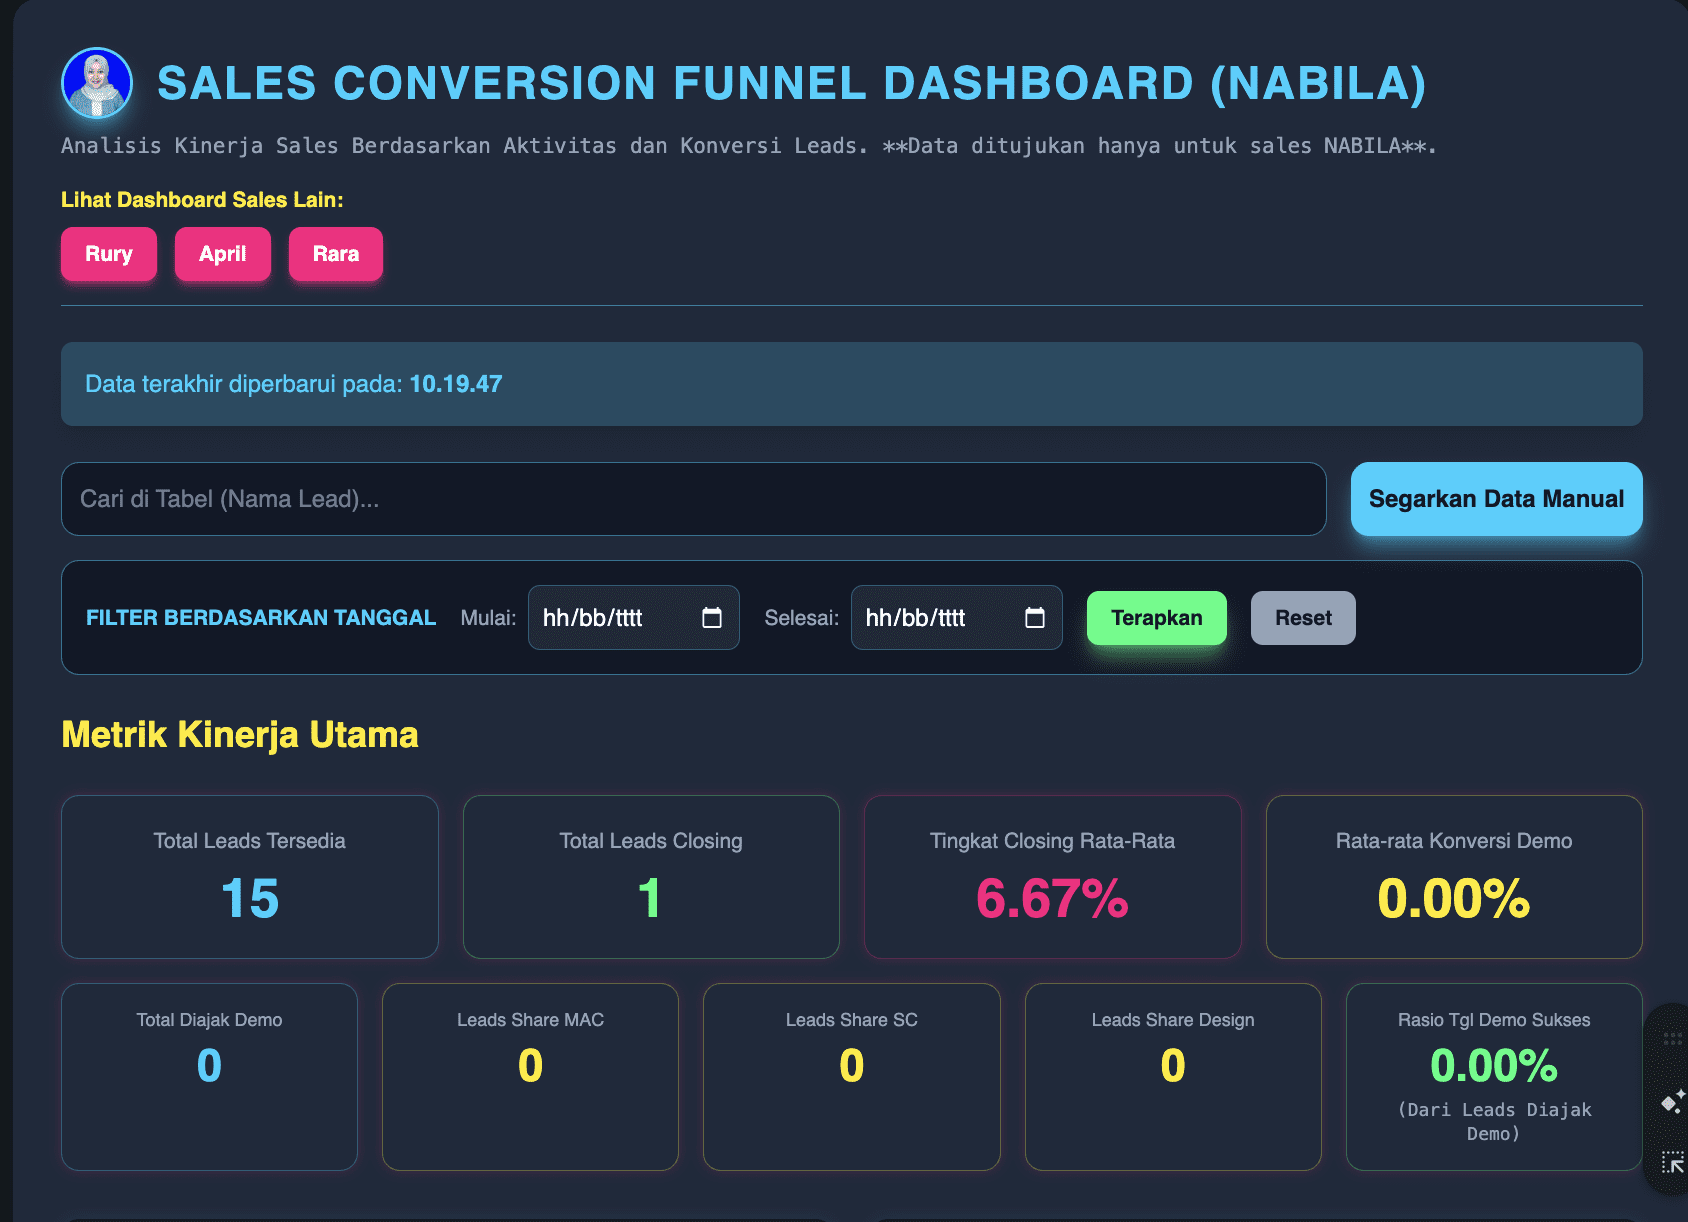
Task: Click the dotted selection arrow icon
Action: click(x=1672, y=1162)
